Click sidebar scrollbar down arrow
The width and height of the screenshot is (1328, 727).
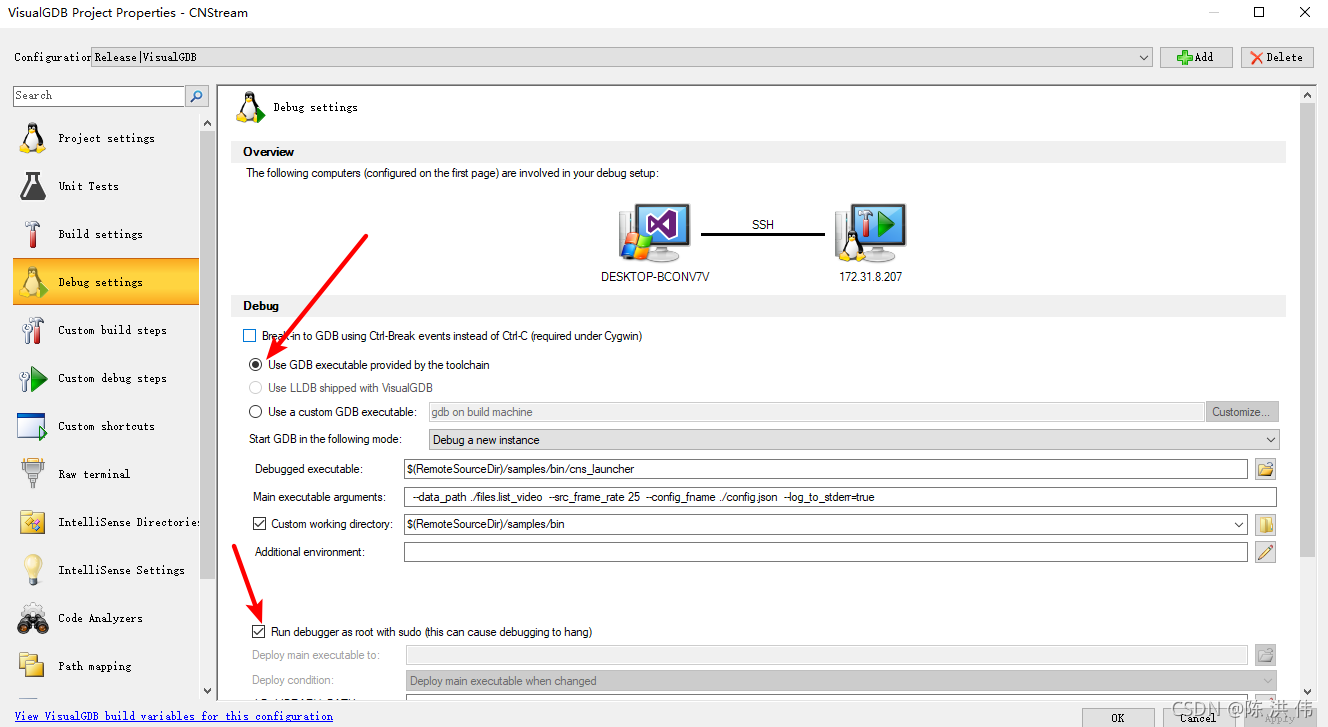208,691
